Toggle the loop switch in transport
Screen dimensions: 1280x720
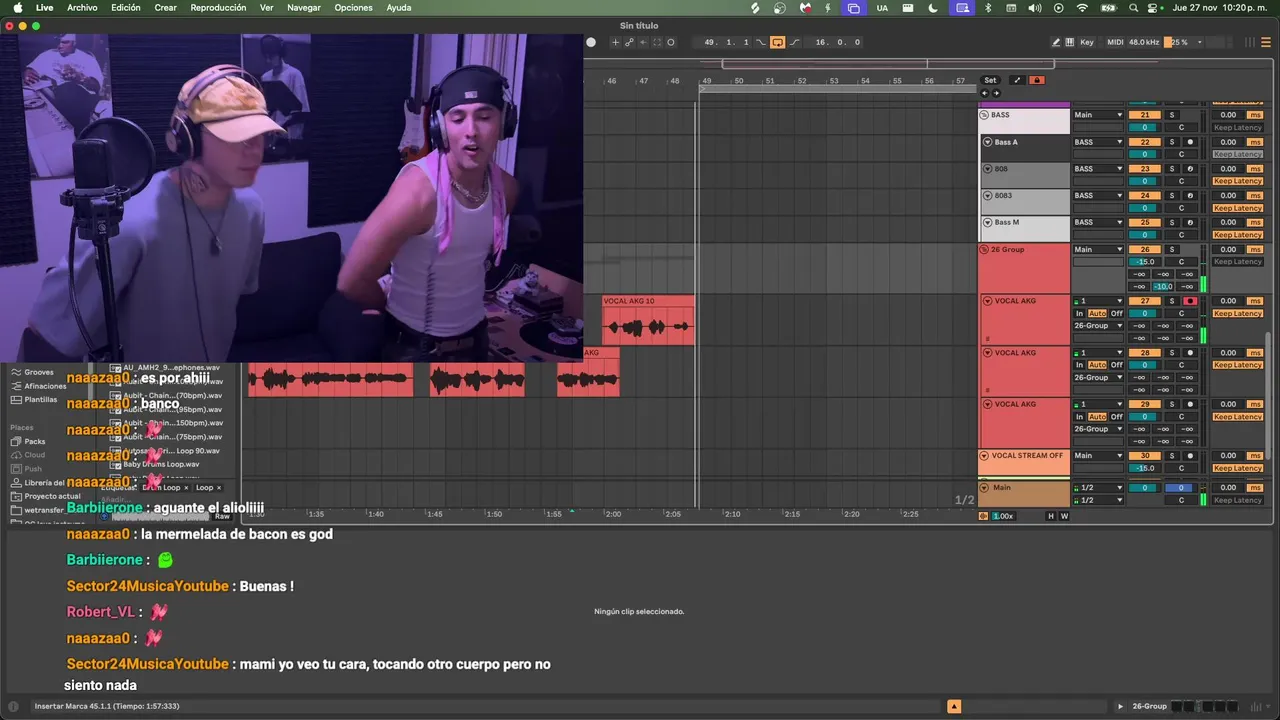(x=777, y=42)
